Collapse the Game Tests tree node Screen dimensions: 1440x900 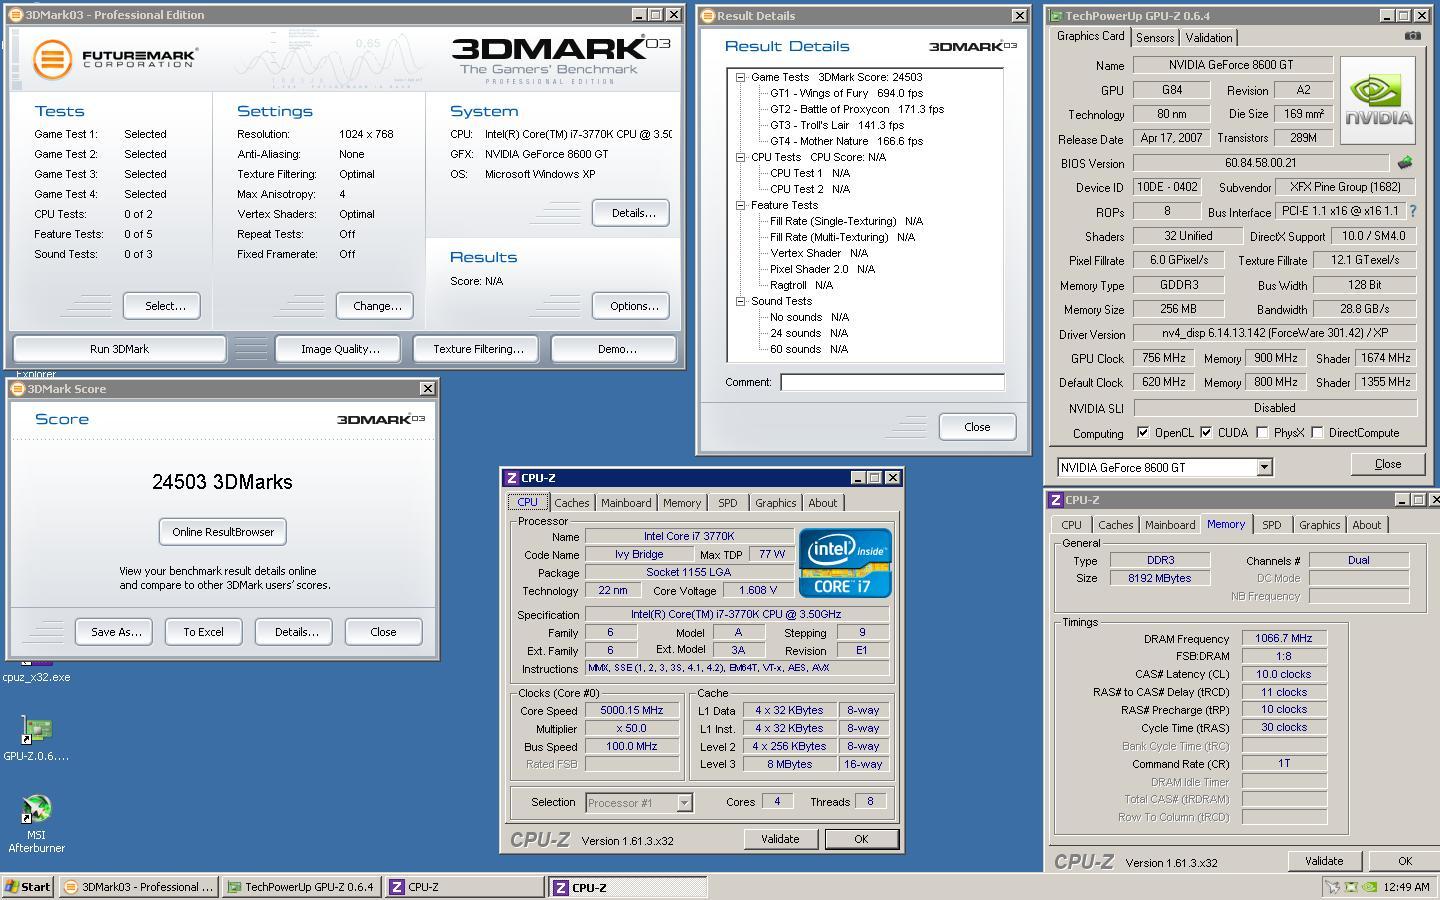point(740,77)
